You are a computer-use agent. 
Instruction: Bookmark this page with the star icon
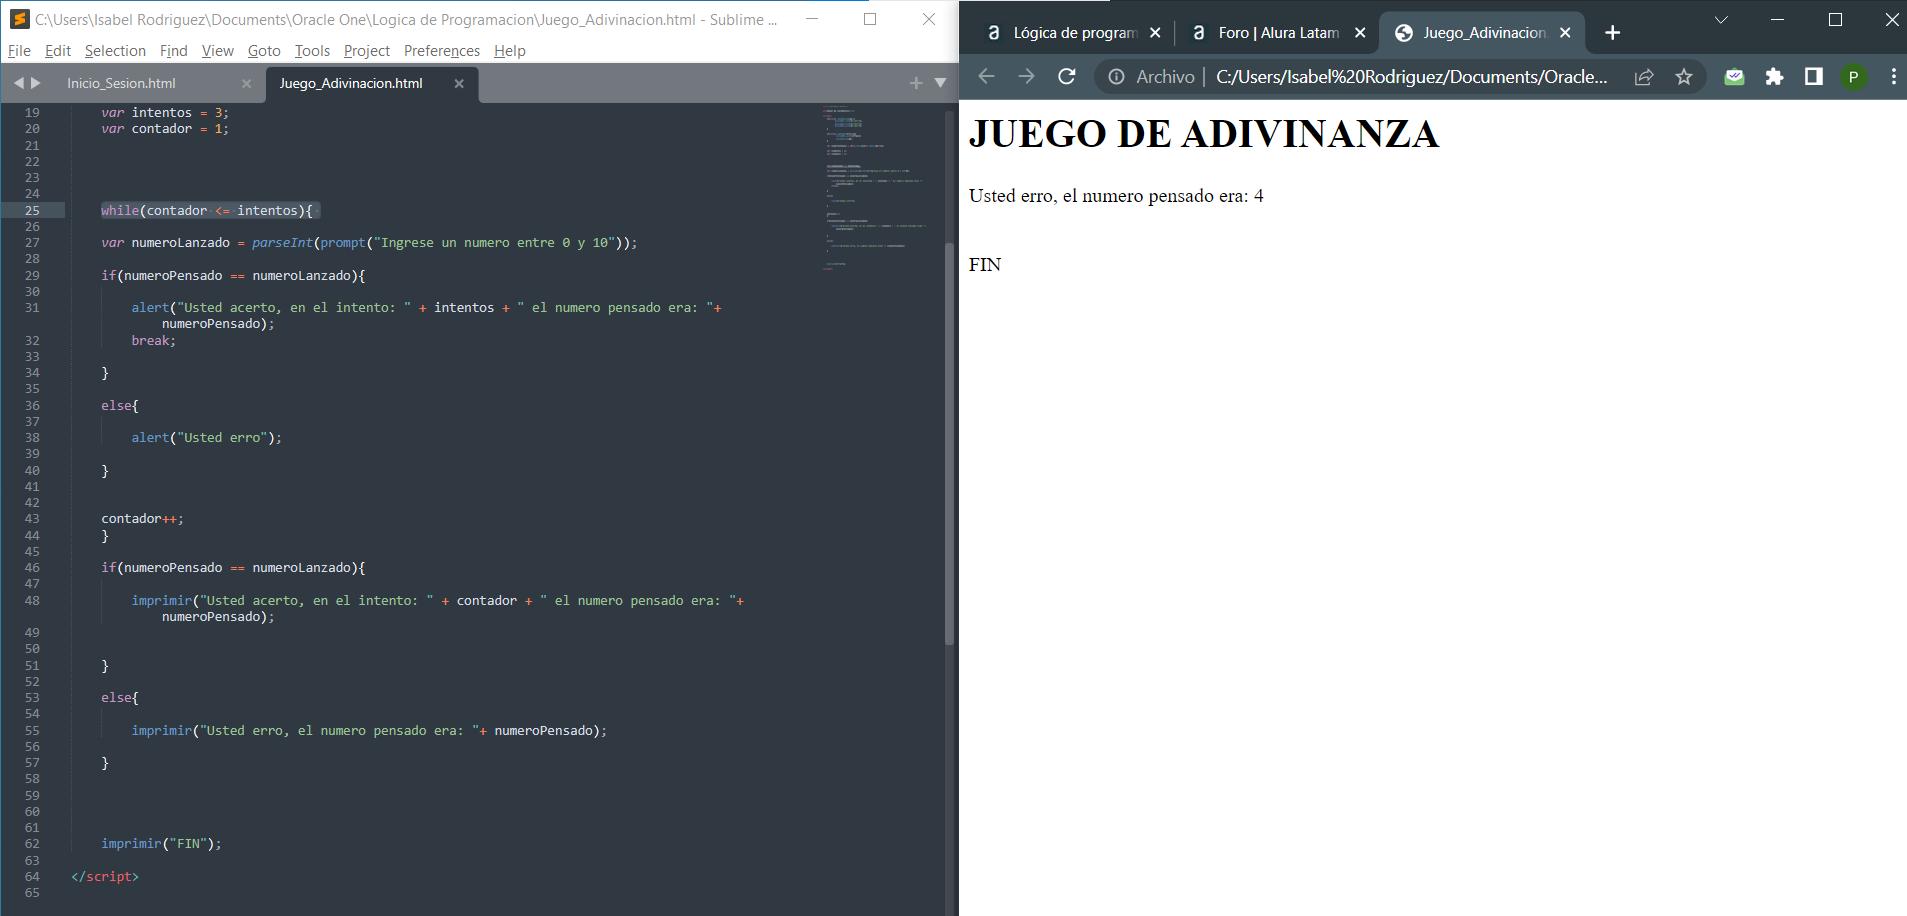pos(1684,77)
